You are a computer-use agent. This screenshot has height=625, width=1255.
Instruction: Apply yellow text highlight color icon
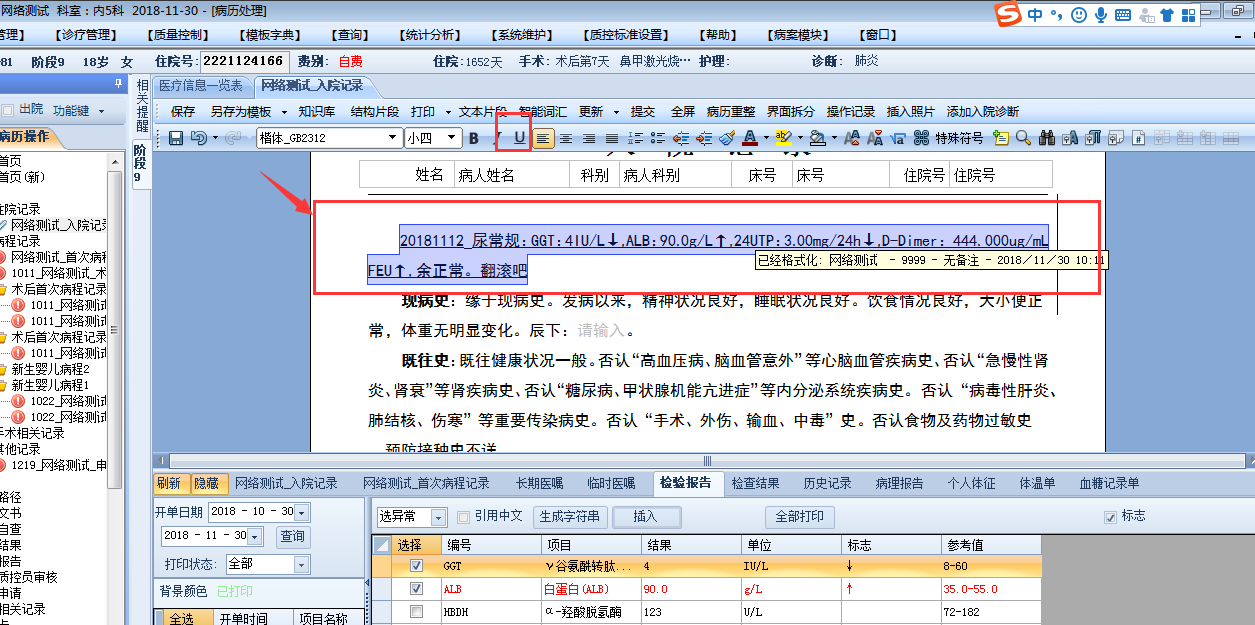point(783,138)
